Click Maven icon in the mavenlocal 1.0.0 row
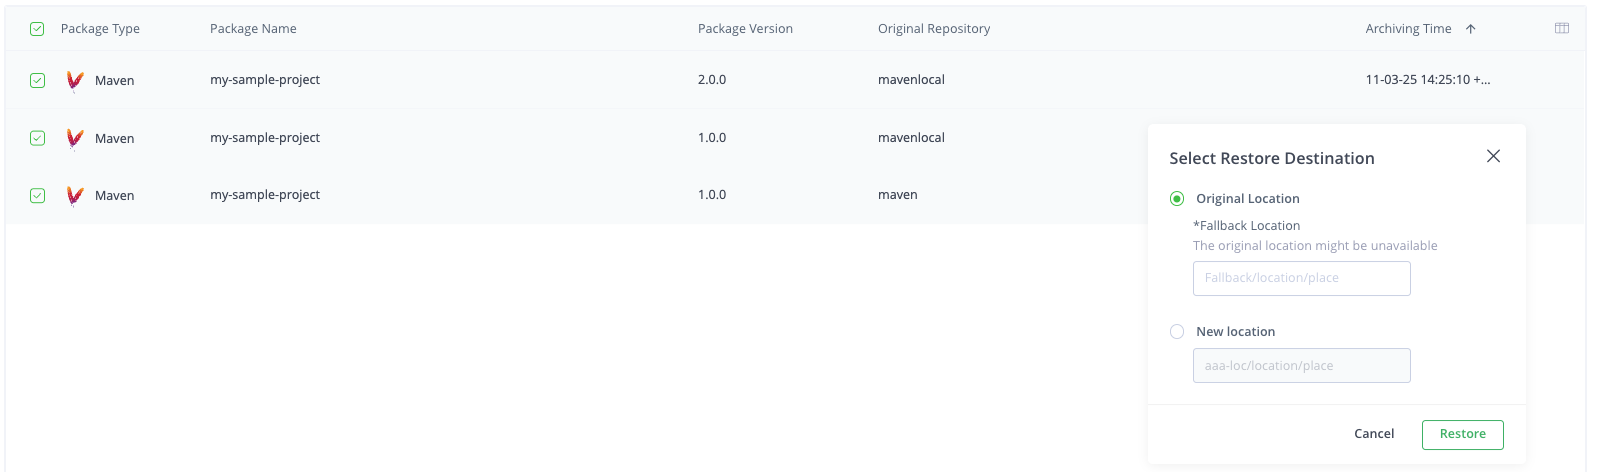1597x472 pixels. [x=75, y=138]
